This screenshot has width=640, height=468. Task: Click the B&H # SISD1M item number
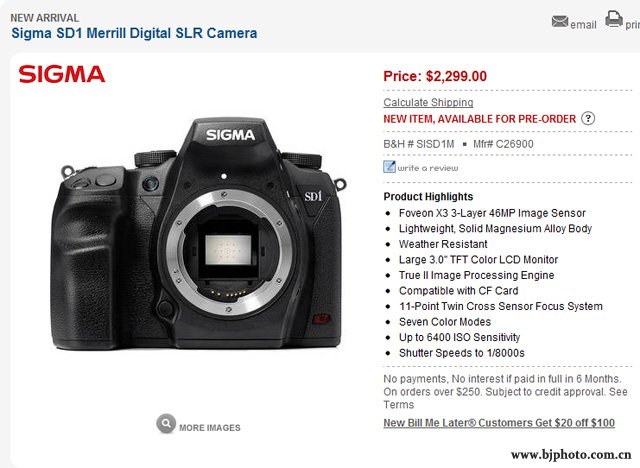(x=418, y=144)
